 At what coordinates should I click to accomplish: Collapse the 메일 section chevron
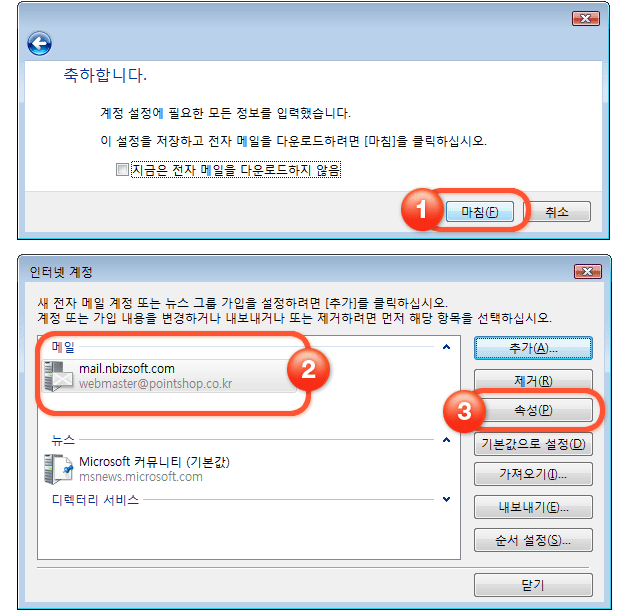click(446, 347)
